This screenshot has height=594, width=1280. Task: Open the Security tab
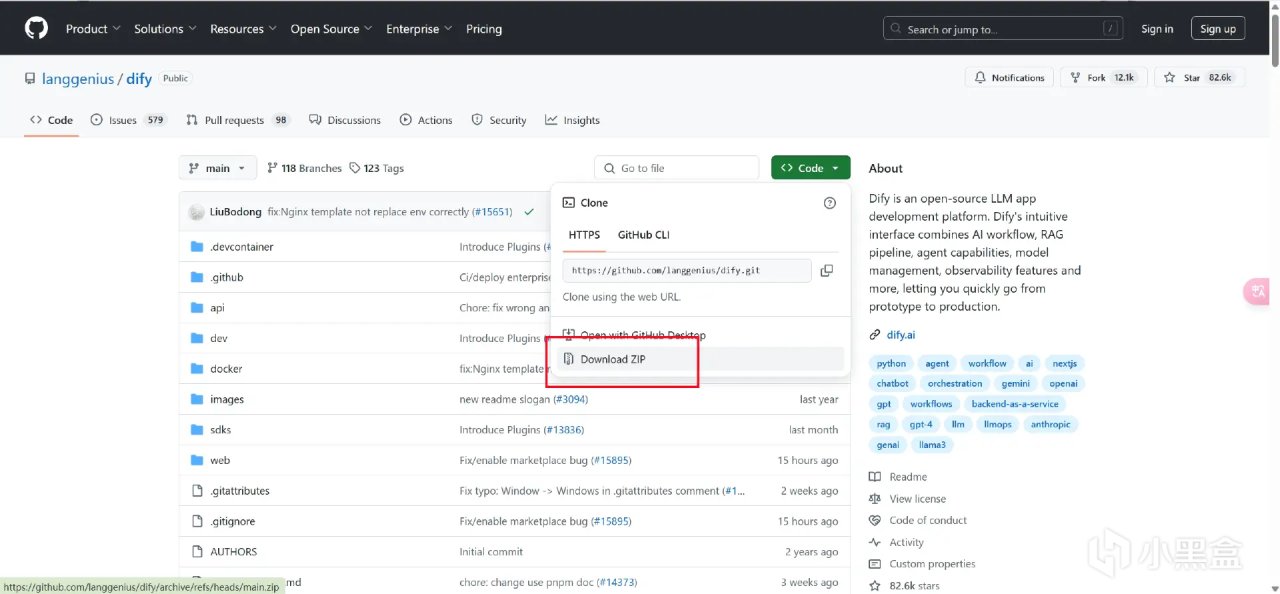click(x=499, y=120)
